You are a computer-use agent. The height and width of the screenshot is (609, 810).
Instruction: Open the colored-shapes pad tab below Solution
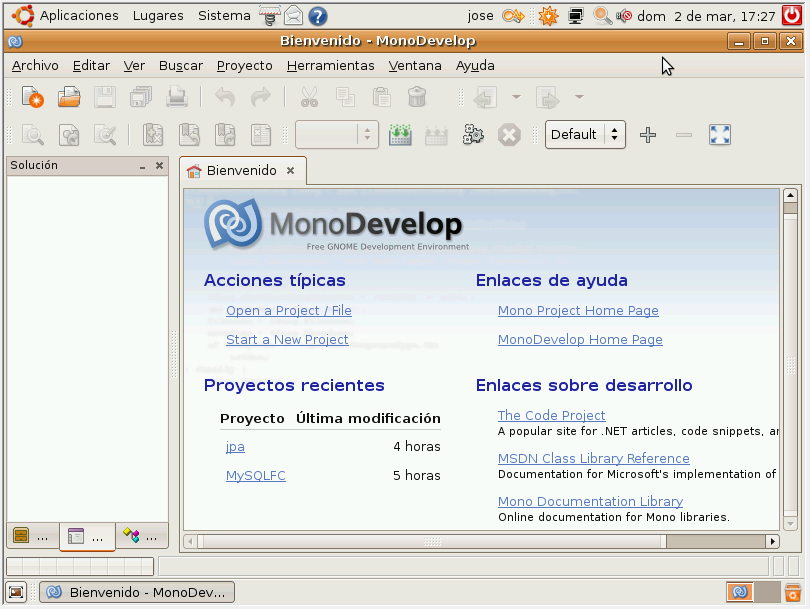[142, 536]
